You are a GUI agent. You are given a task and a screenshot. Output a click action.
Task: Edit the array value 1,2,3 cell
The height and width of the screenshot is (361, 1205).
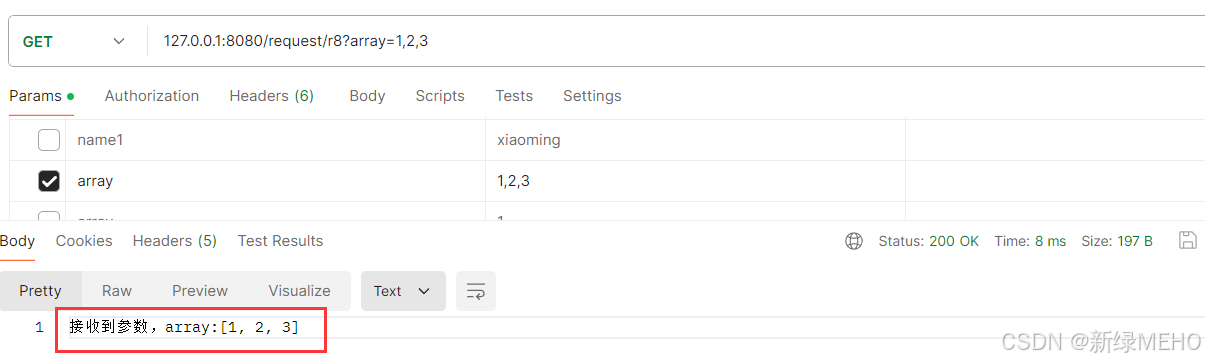[695, 181]
